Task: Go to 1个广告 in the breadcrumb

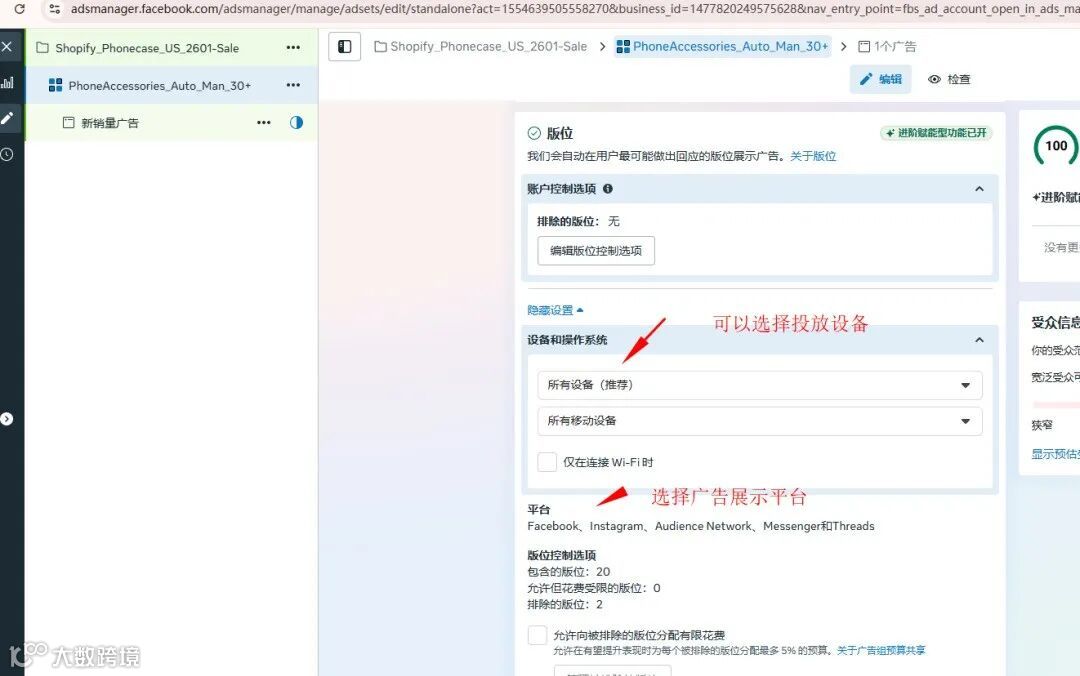Action: tap(887, 46)
